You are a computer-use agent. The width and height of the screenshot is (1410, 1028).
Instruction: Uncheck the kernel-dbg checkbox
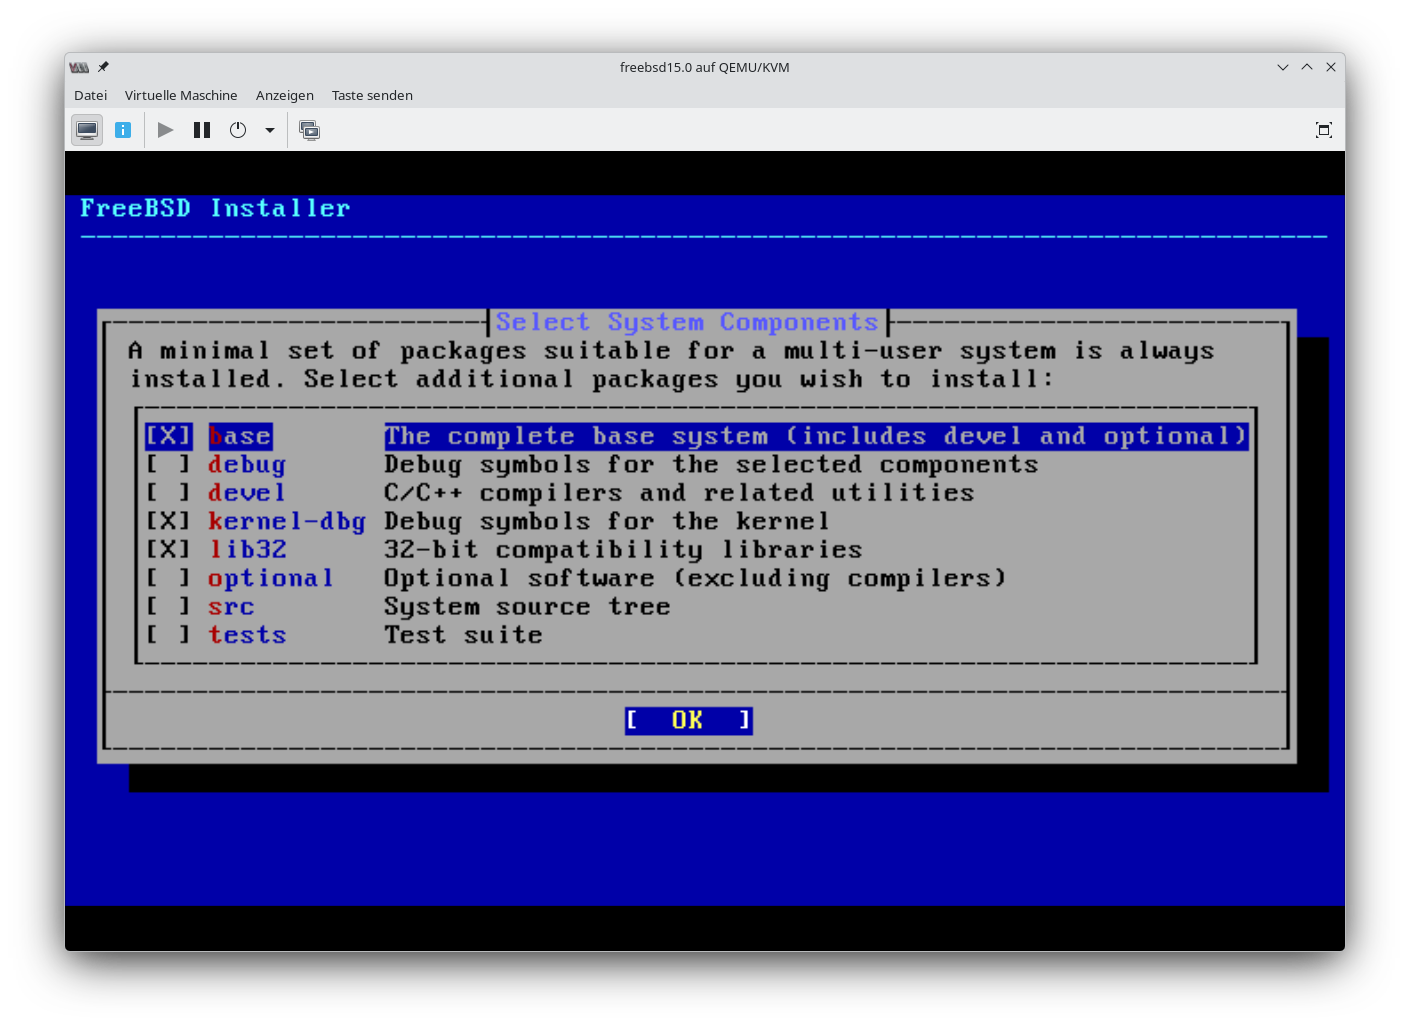click(168, 521)
